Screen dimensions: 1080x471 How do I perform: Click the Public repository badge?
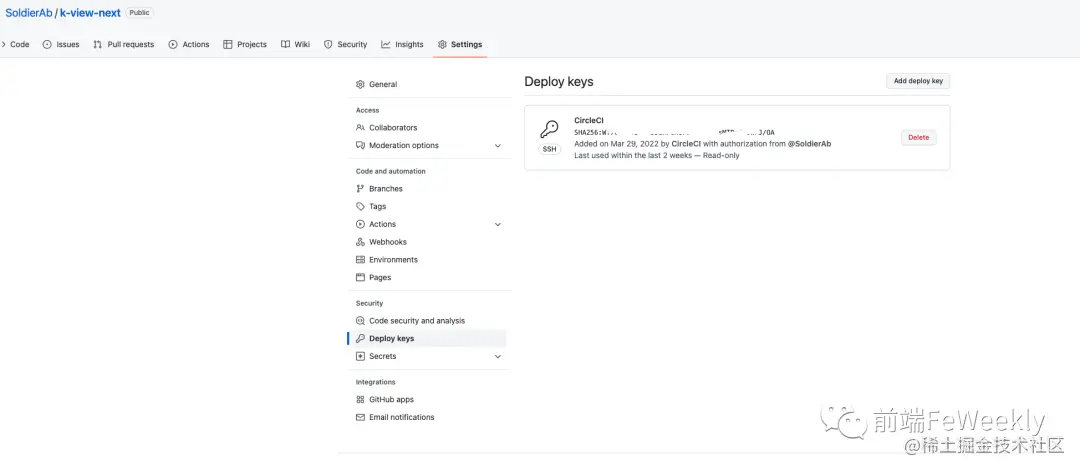pyautogui.click(x=139, y=12)
